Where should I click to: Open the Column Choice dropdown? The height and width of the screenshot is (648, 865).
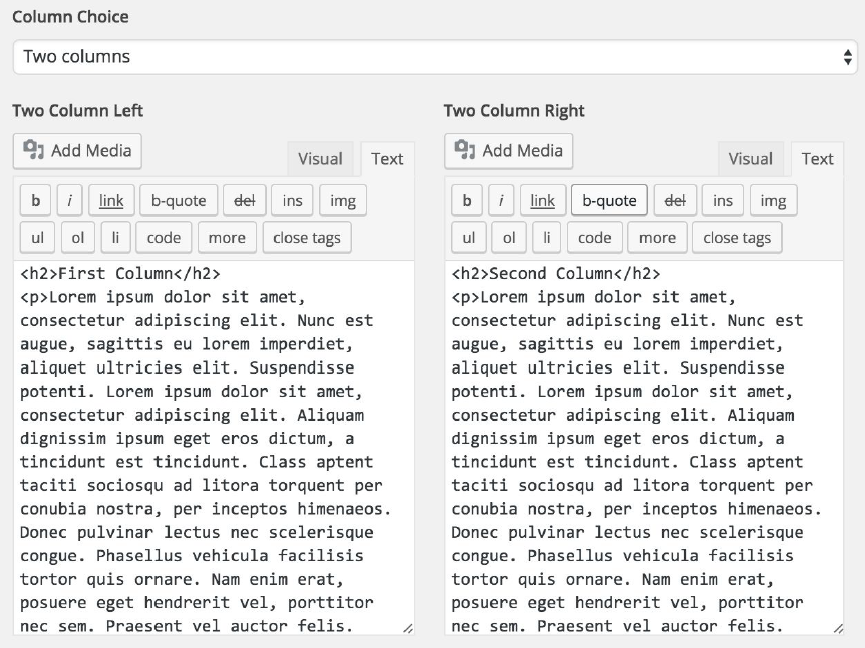coord(432,57)
